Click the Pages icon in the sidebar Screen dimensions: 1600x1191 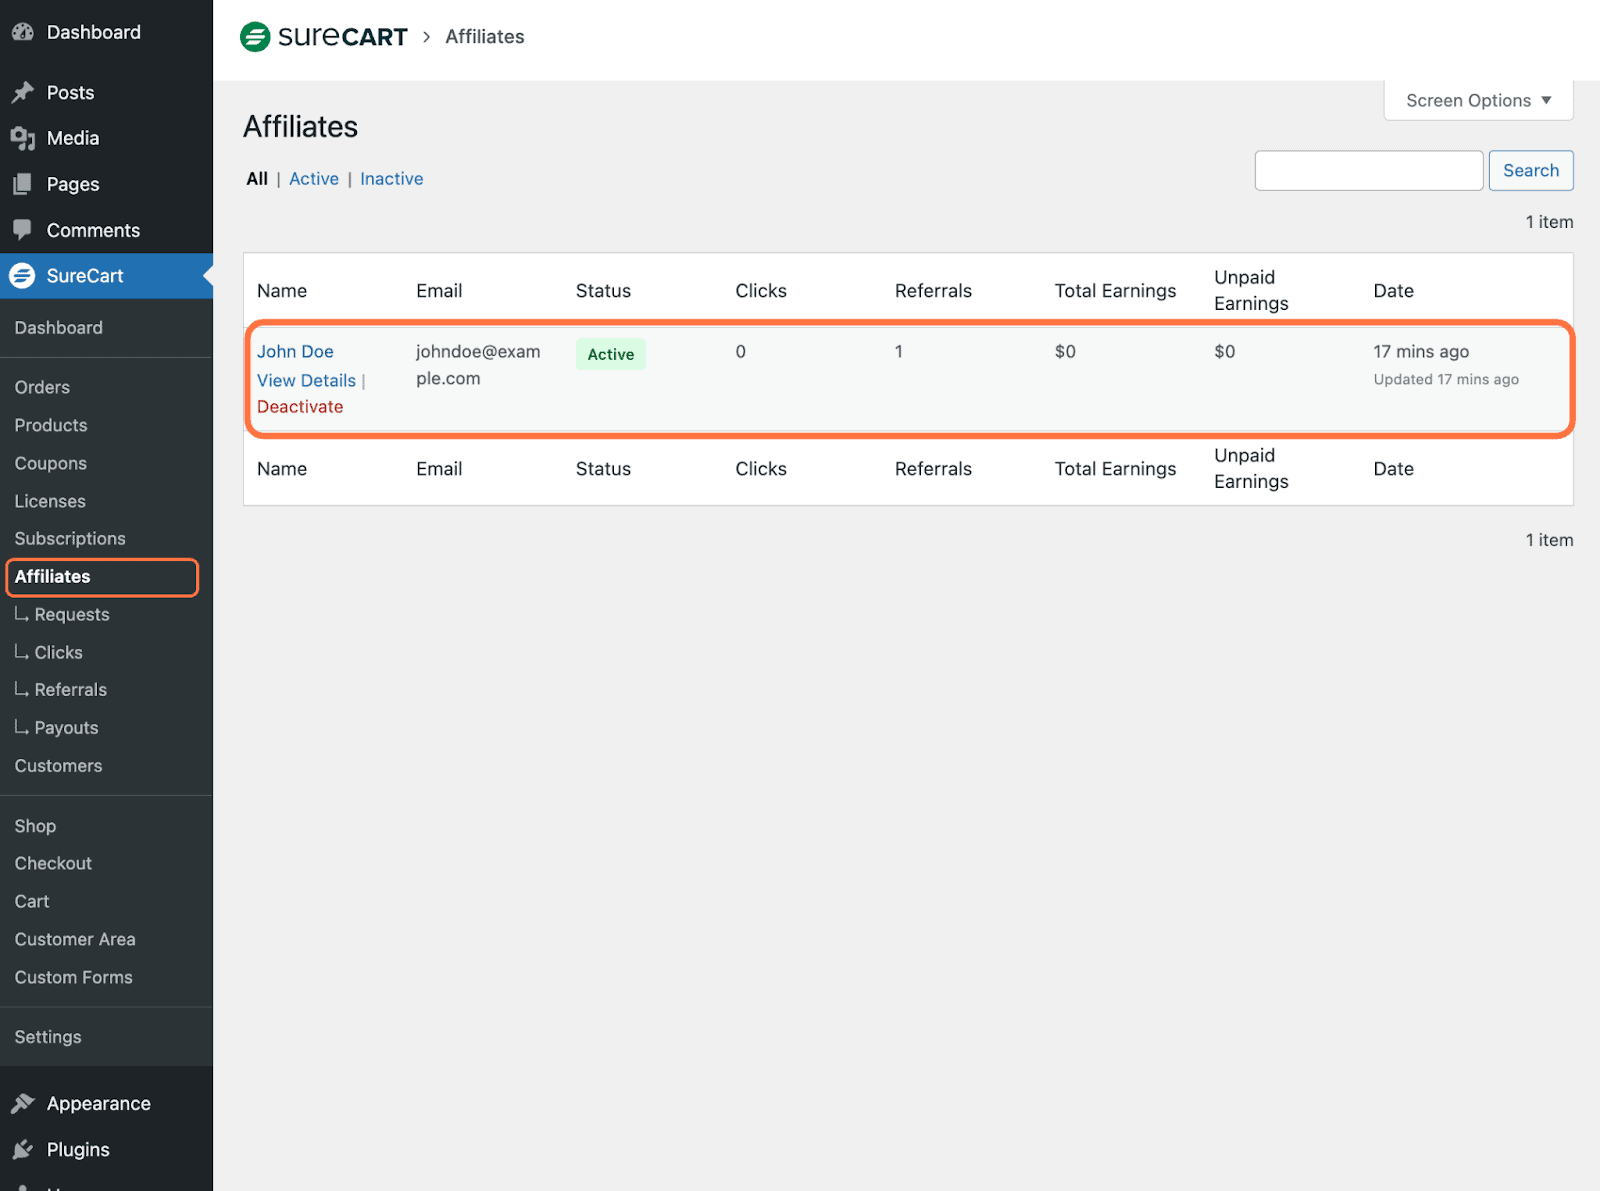point(22,184)
